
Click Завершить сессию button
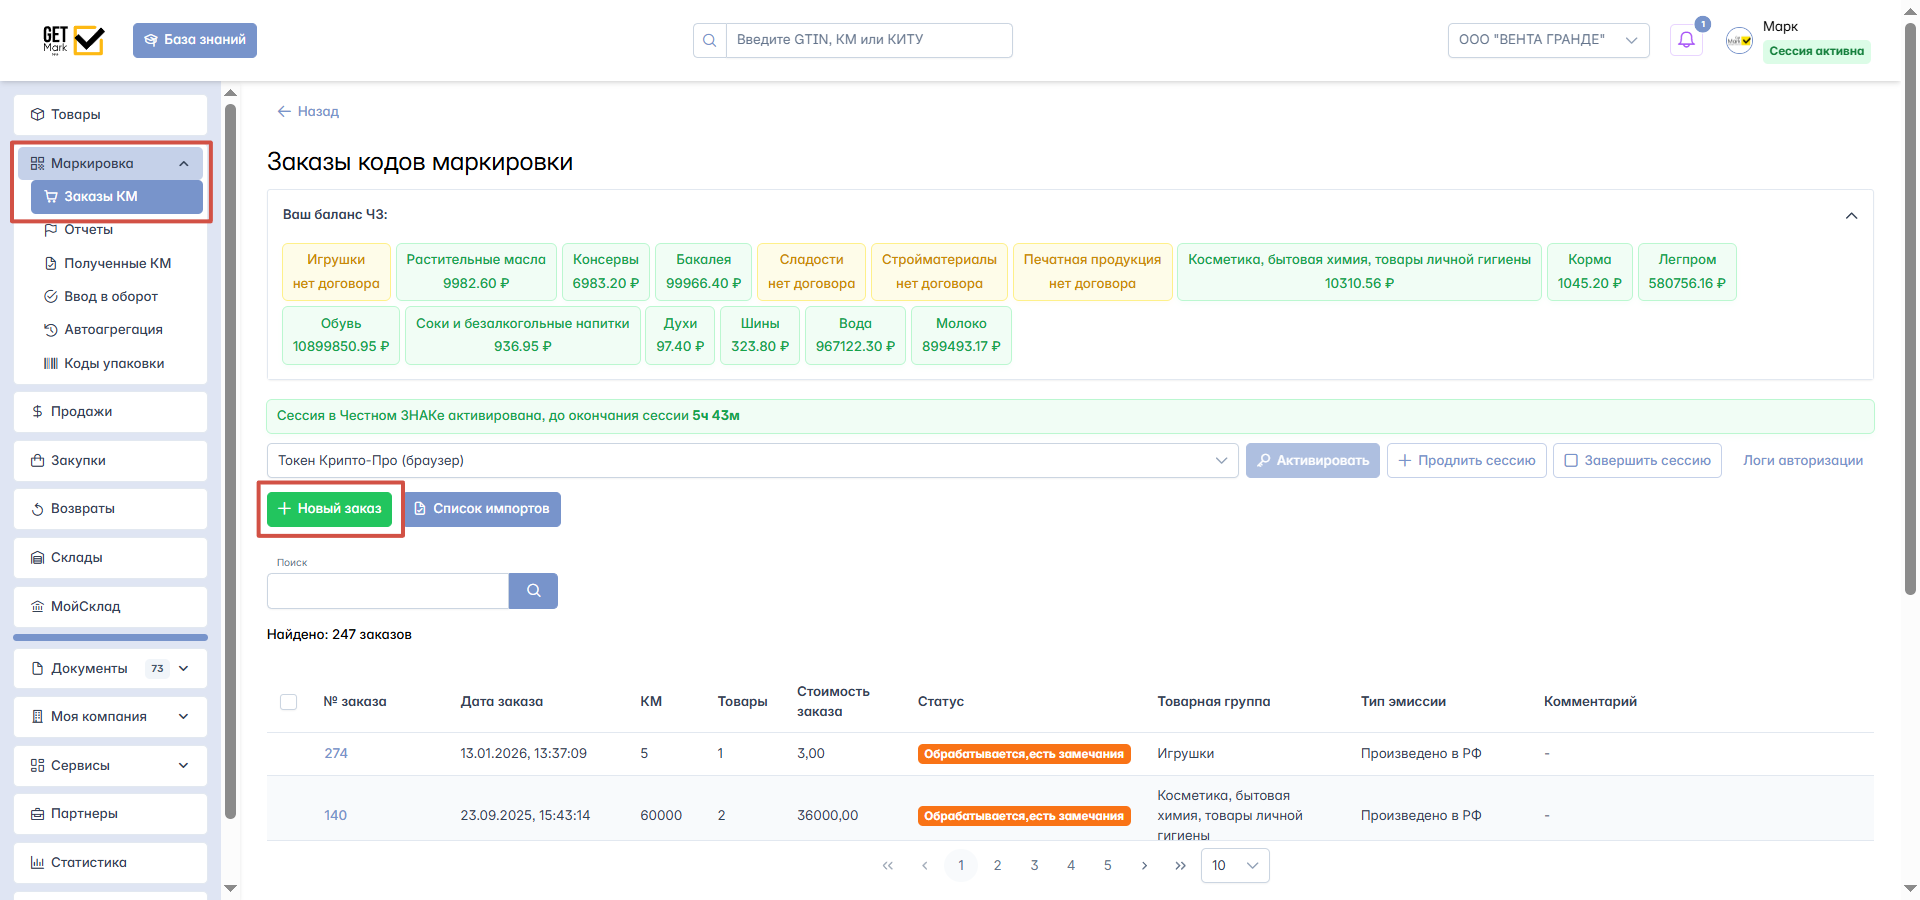pos(1637,461)
